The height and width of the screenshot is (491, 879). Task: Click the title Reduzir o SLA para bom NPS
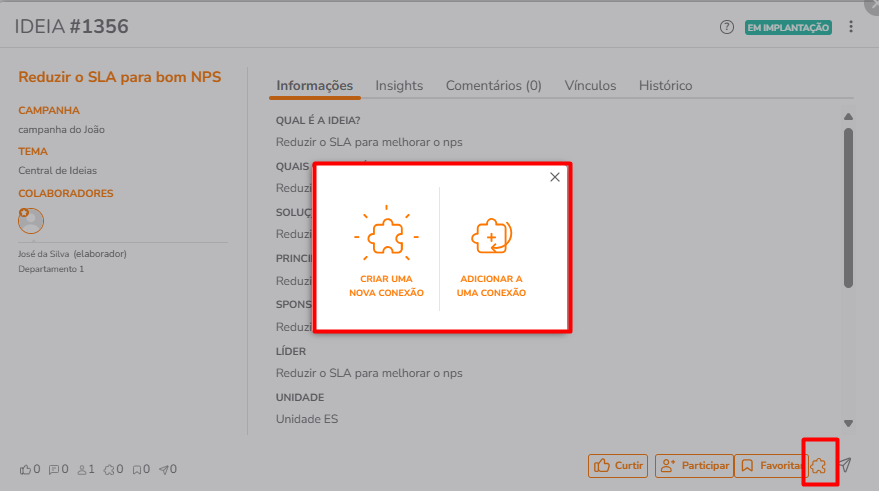[x=120, y=77]
